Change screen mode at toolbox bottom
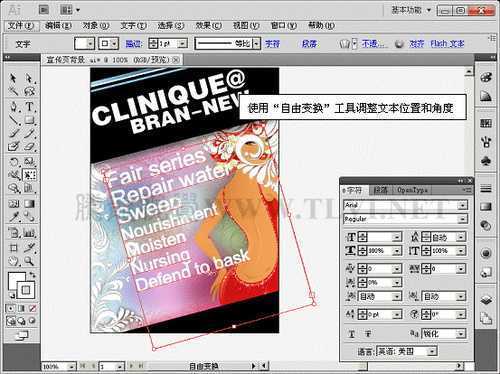 click(x=22, y=336)
